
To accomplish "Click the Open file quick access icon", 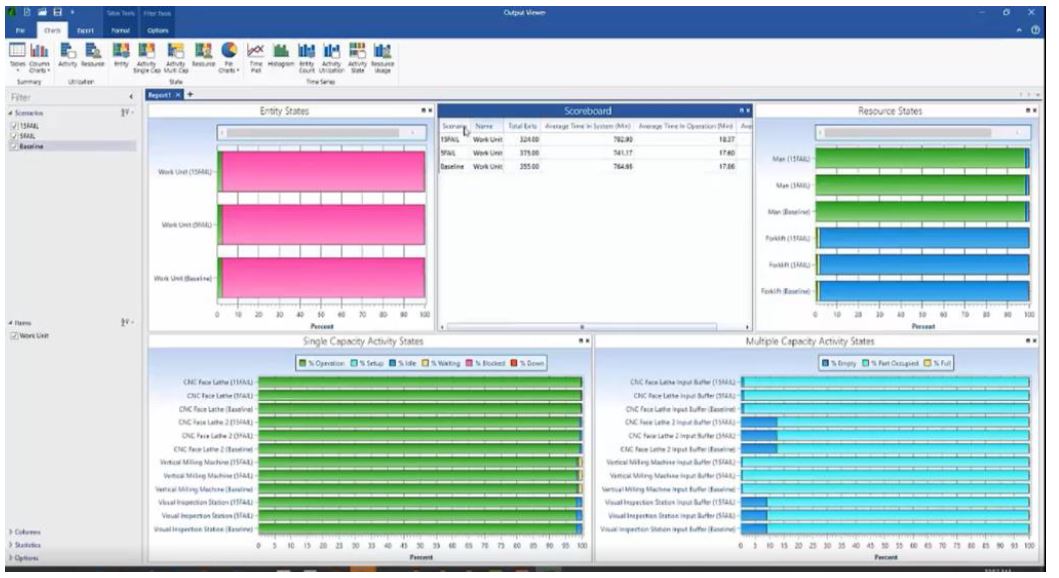I will tap(43, 12).
